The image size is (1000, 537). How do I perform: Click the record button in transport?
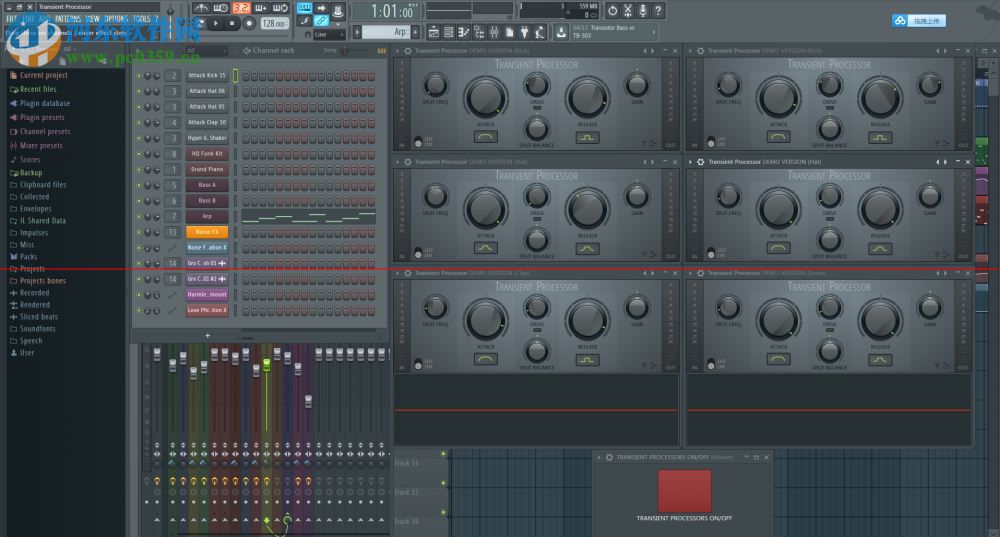pos(249,24)
